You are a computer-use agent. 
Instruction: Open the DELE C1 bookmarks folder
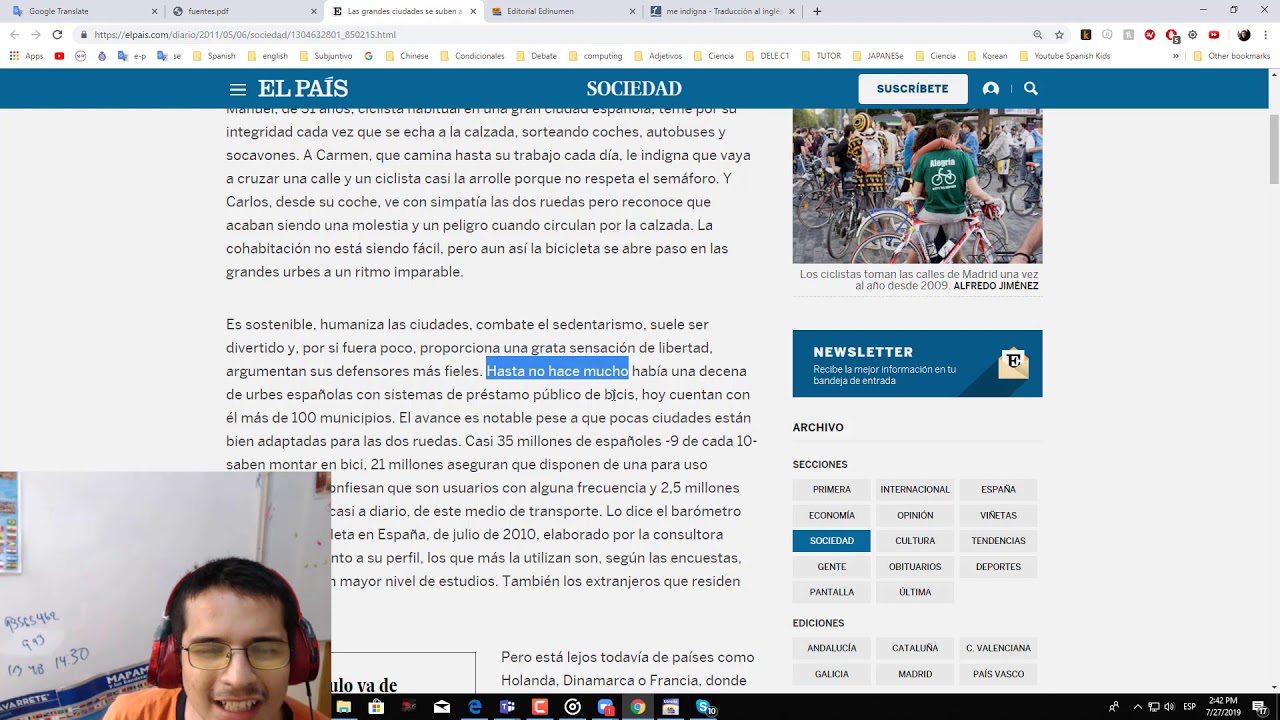pyautogui.click(x=766, y=56)
